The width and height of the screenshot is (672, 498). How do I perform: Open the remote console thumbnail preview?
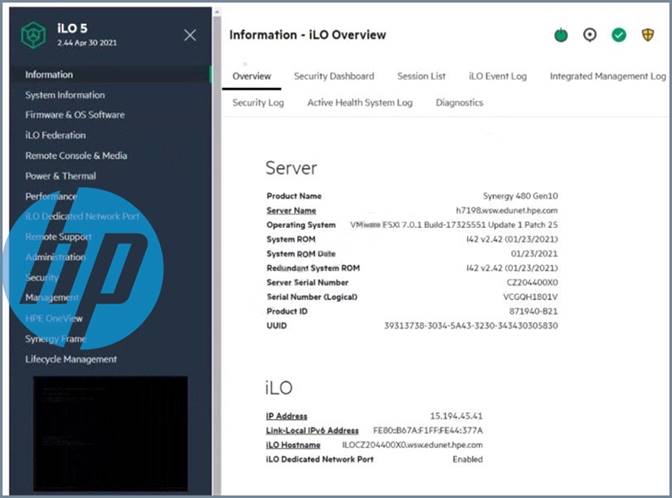111,433
